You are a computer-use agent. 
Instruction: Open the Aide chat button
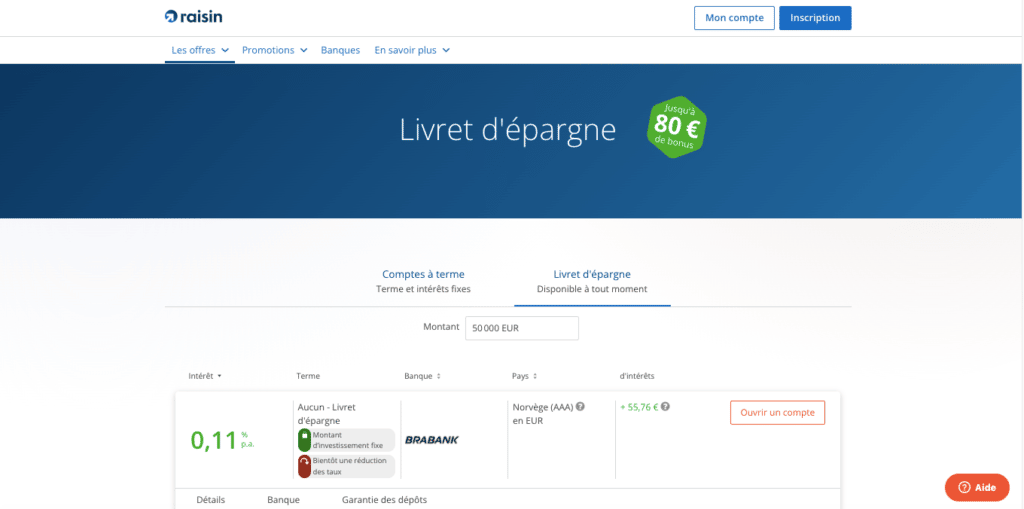point(977,487)
